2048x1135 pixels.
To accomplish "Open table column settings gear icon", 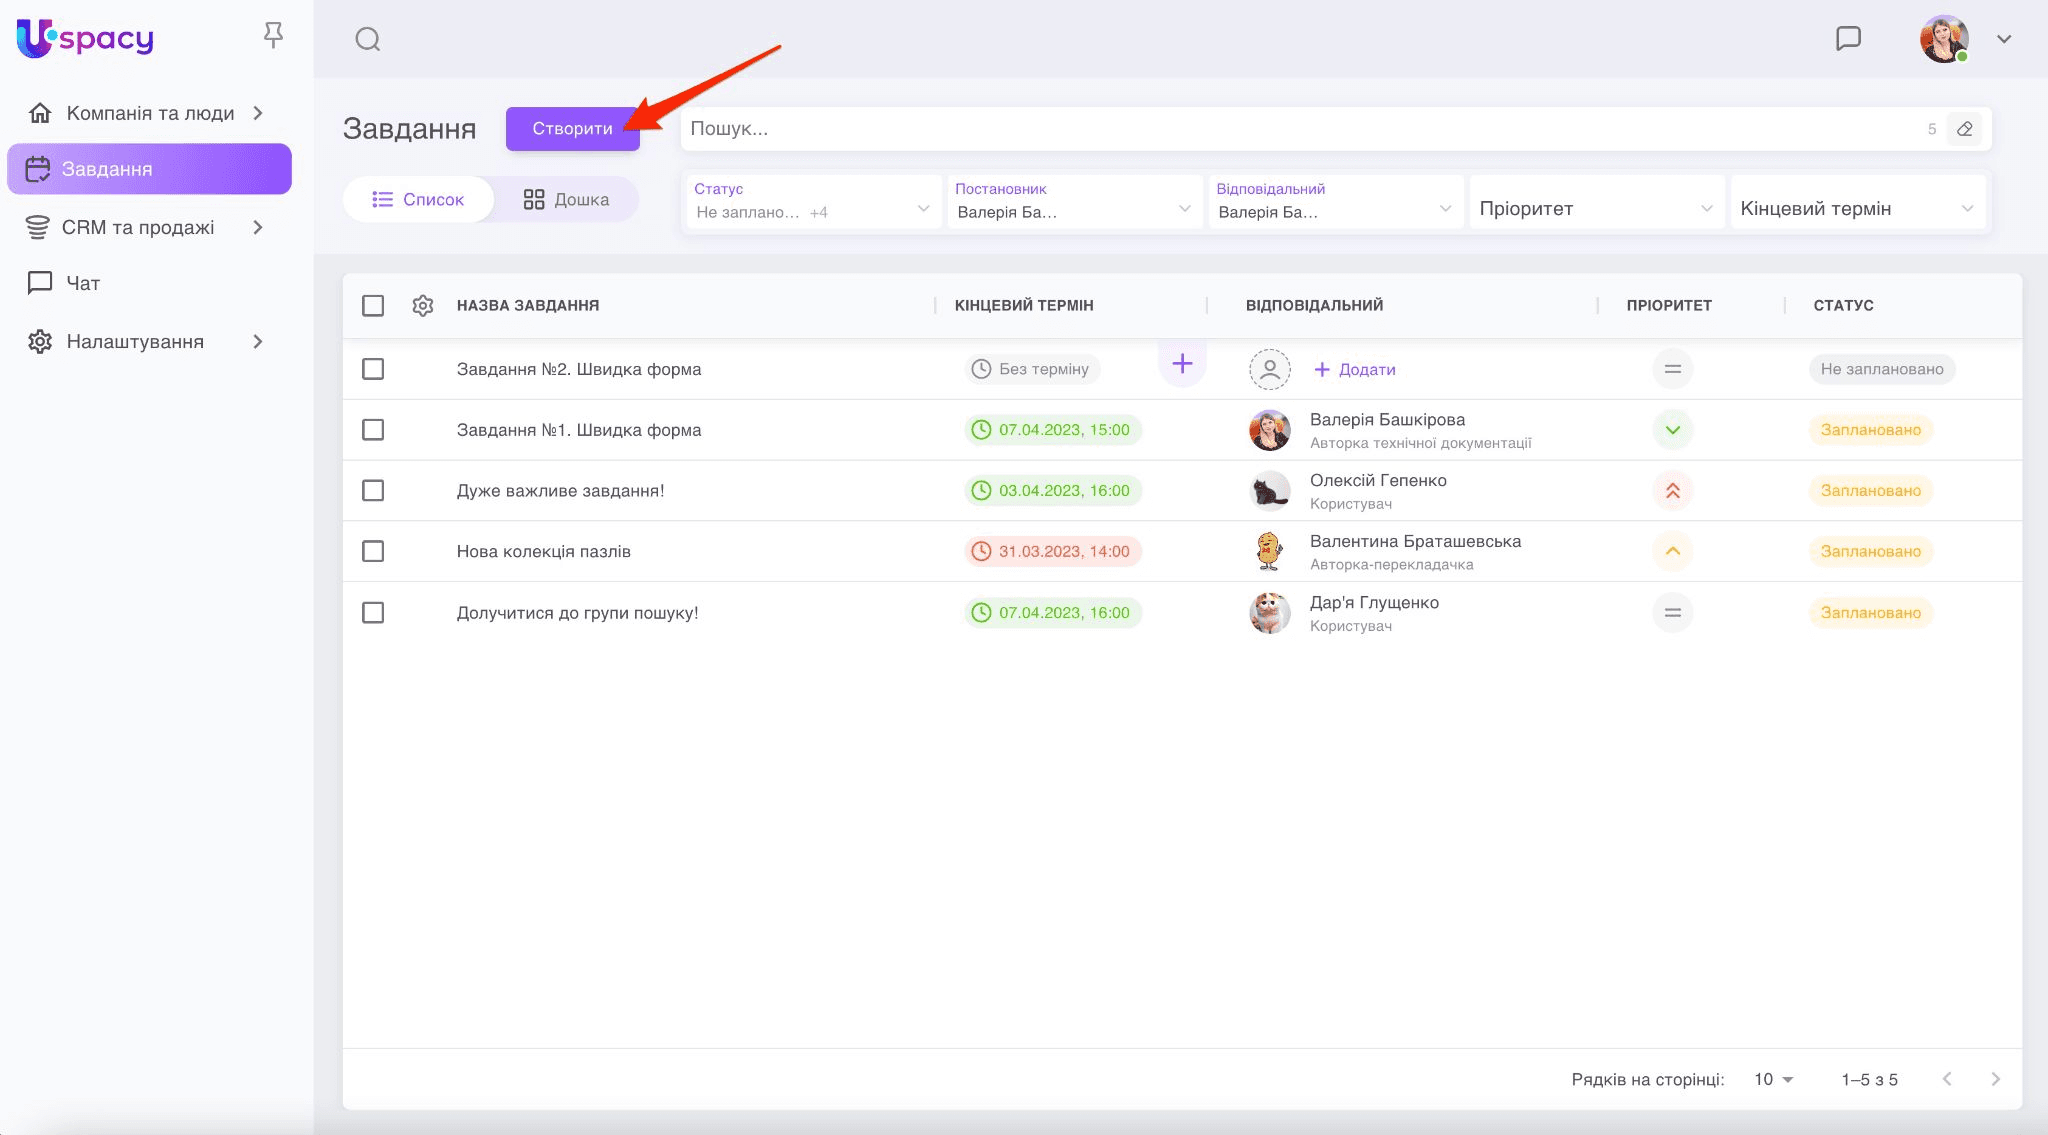I will click(423, 305).
